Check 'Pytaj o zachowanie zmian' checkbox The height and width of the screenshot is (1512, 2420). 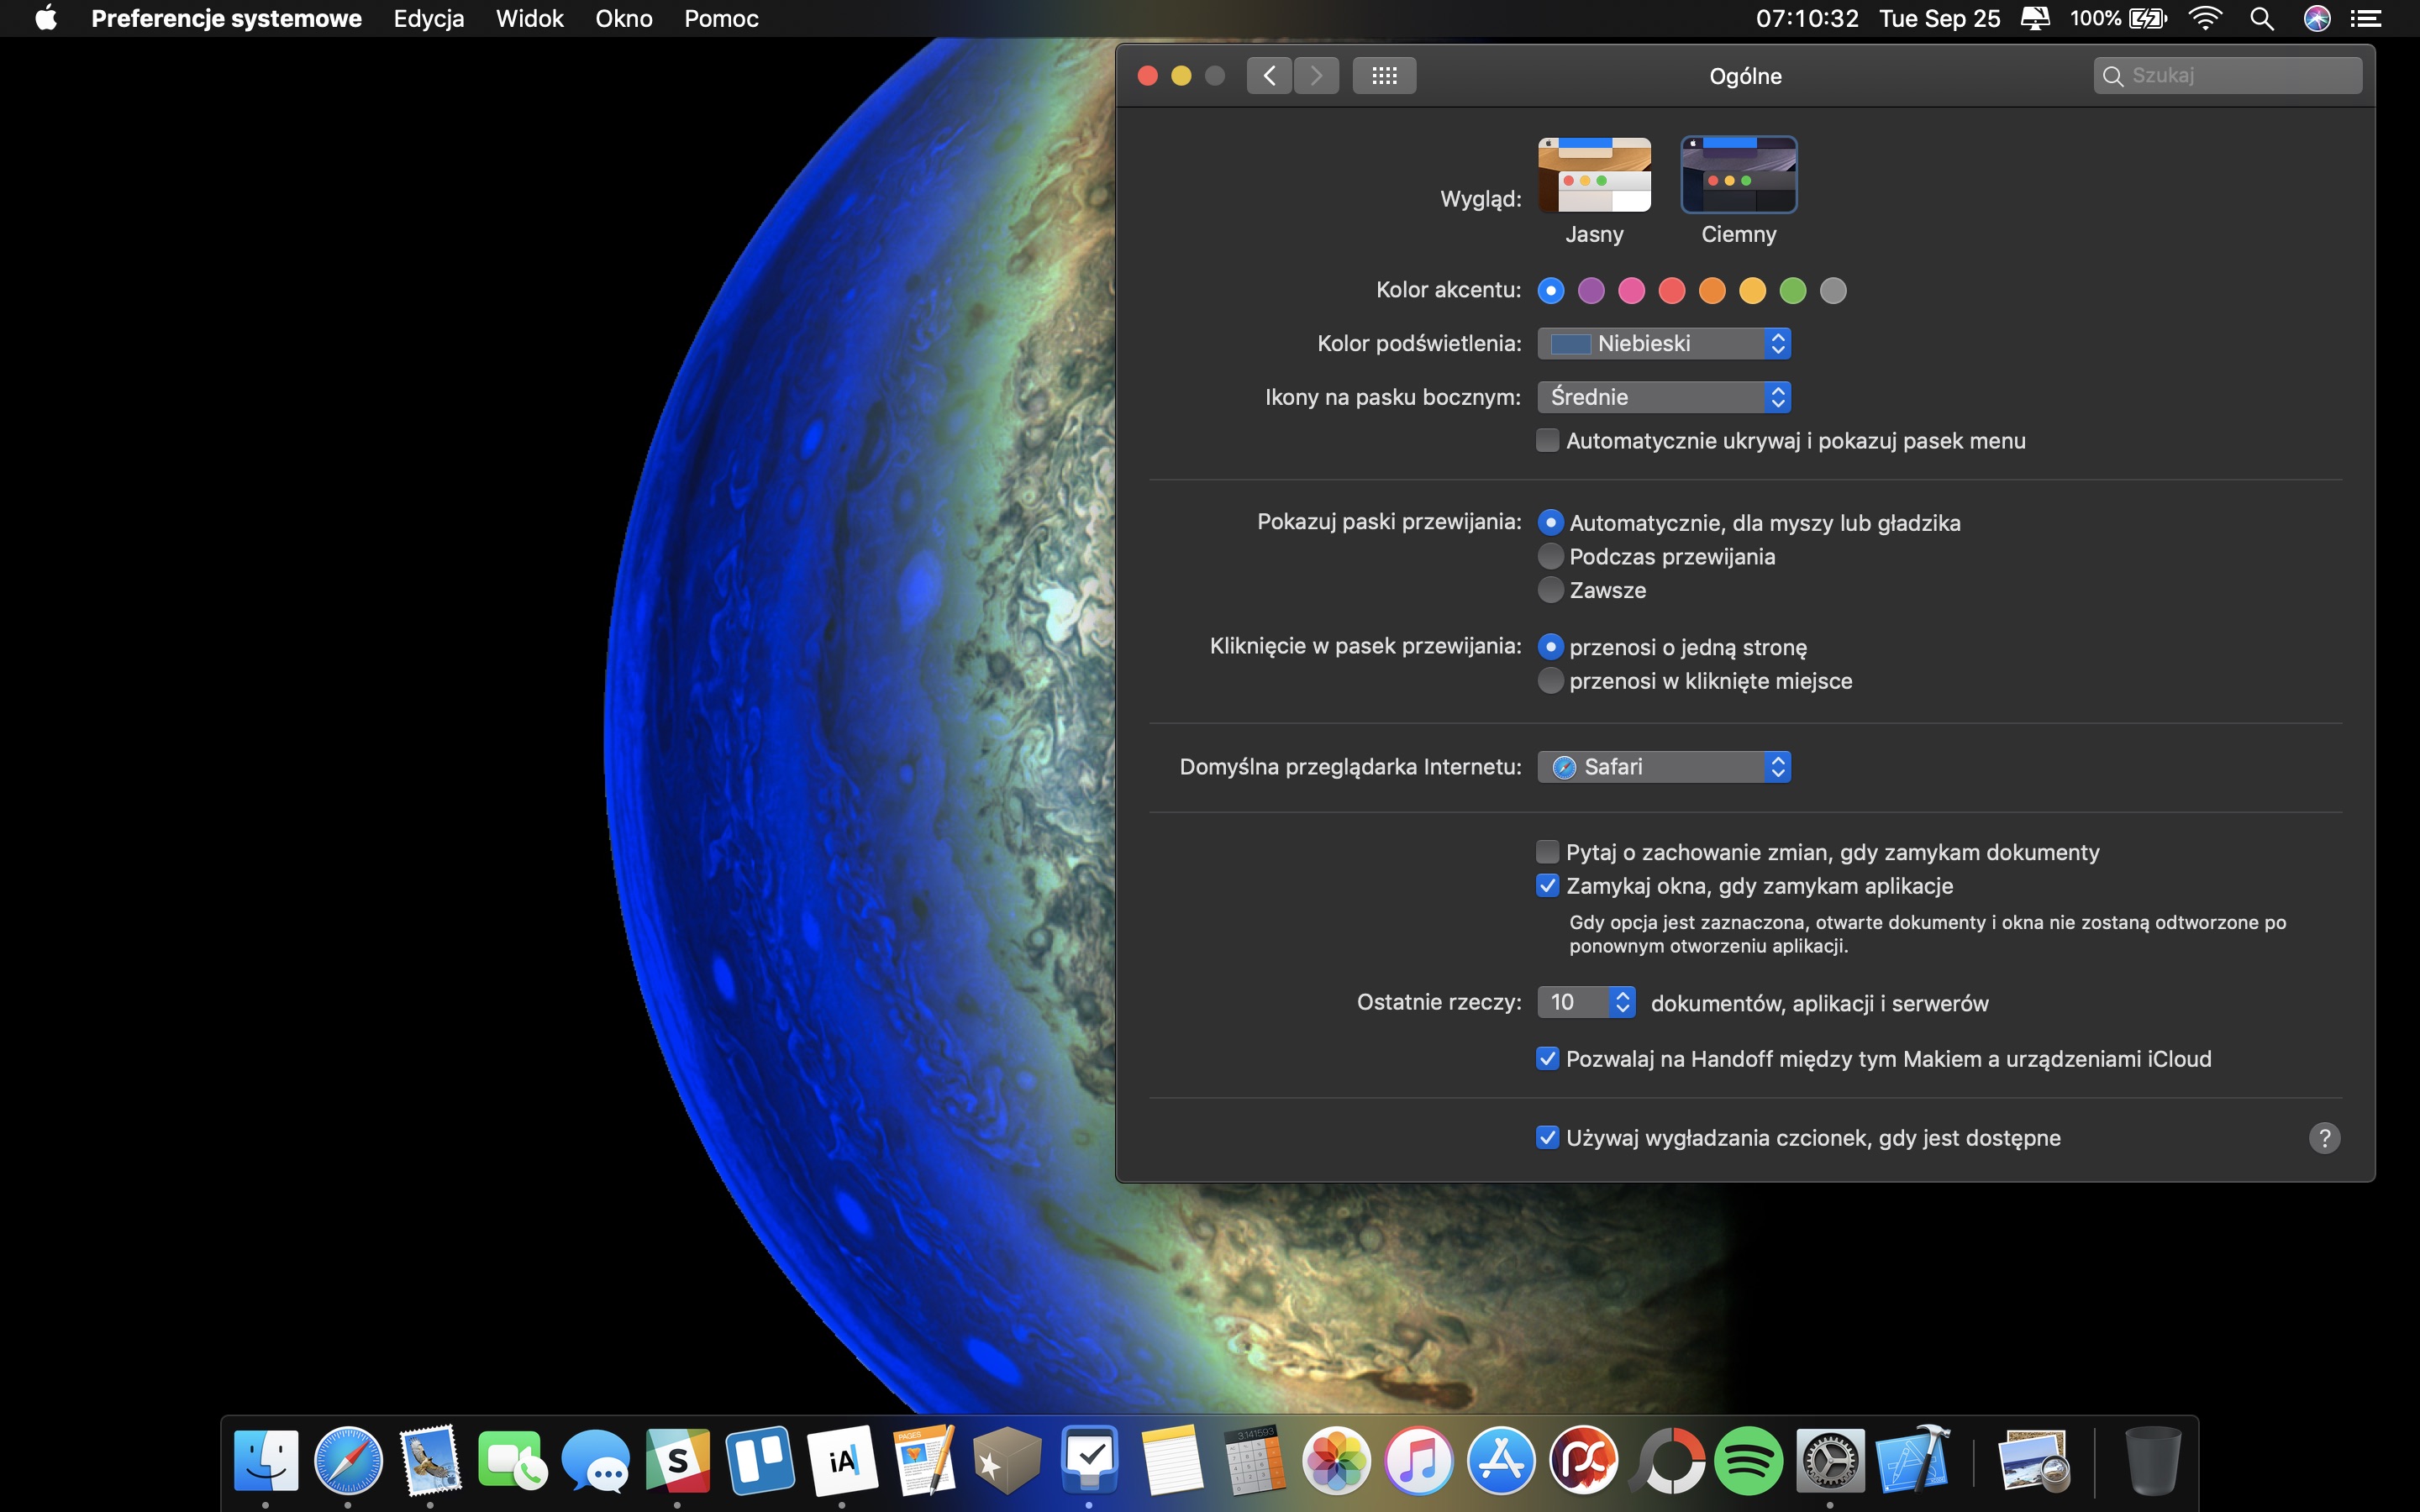click(x=1547, y=851)
